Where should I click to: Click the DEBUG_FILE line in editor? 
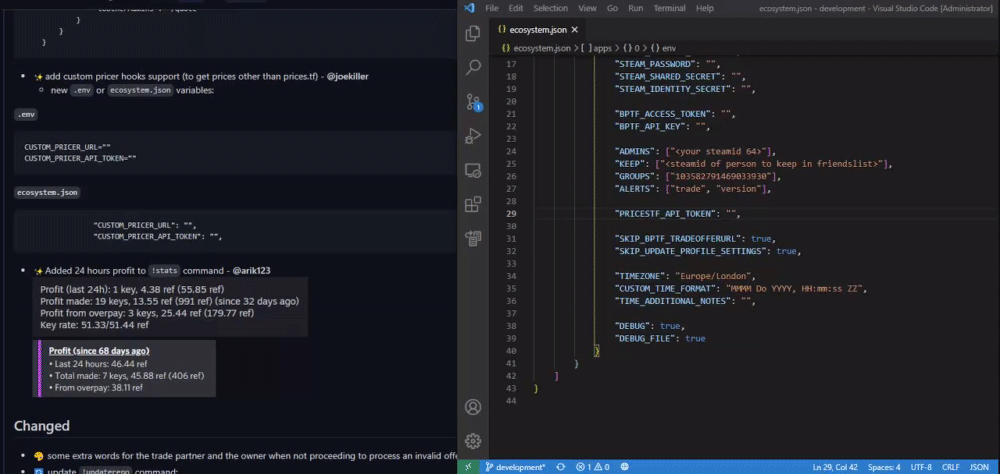[x=660, y=338]
